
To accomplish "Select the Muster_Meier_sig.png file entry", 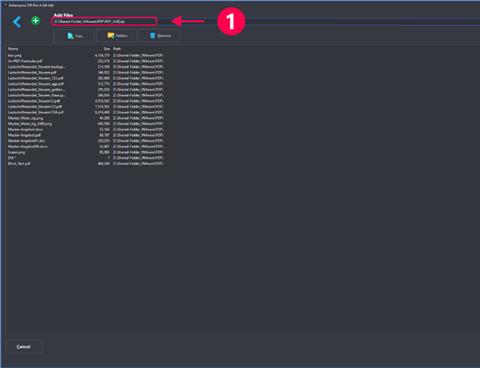I will [86, 118].
